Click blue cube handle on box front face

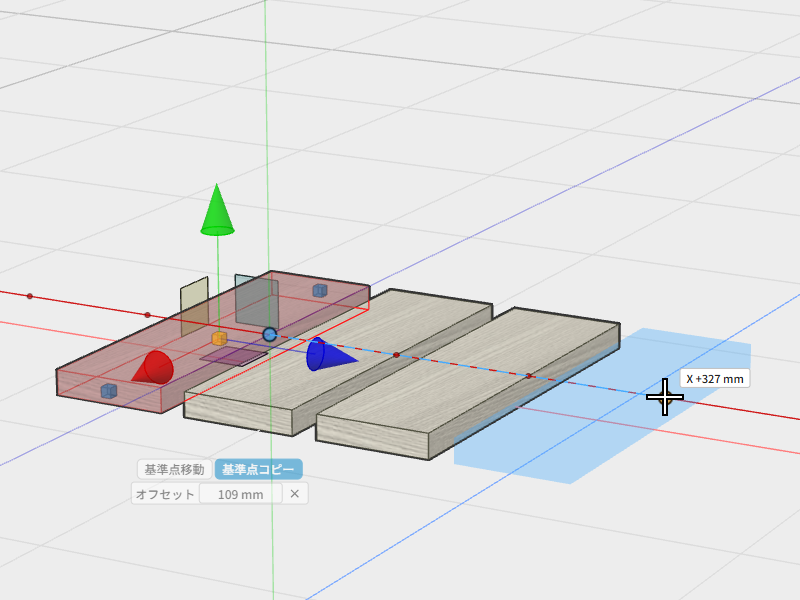click(109, 391)
